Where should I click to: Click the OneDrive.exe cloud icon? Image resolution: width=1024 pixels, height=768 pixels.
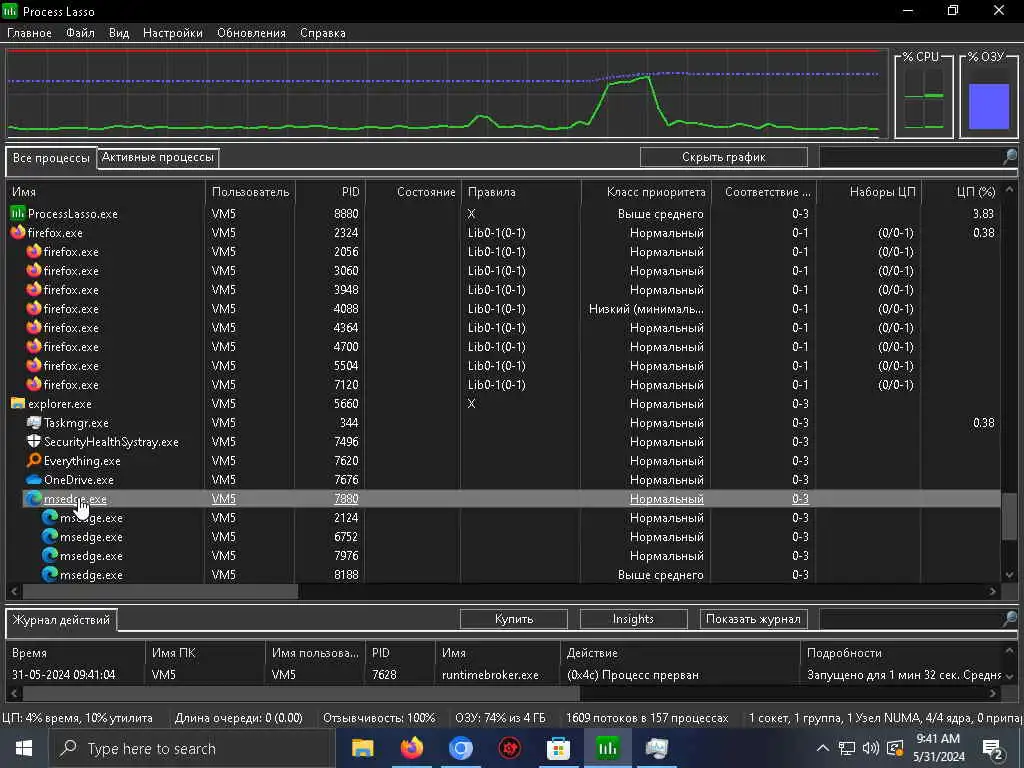[x=34, y=479]
